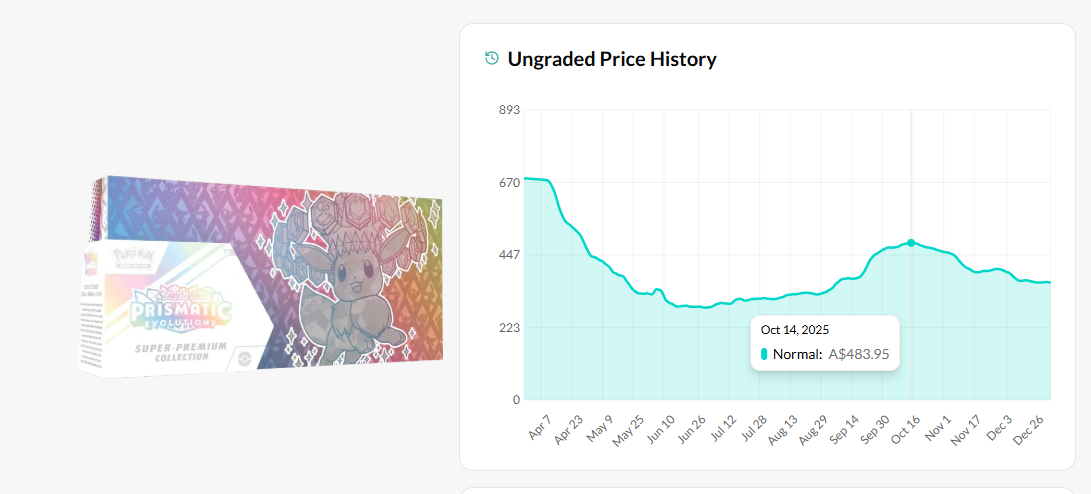Click the 447 price axis label
The height and width of the screenshot is (494, 1091).
(x=509, y=255)
